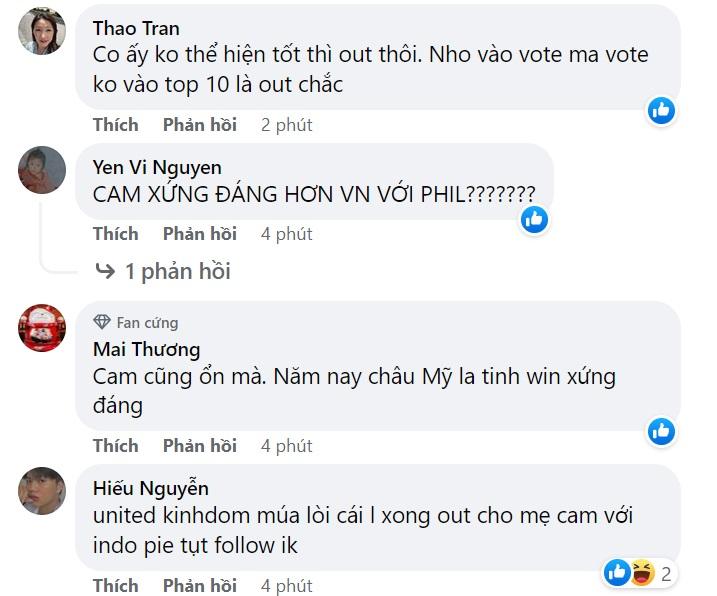
Task: Expand the '1 phản hồi' reply thread
Action: (163, 271)
